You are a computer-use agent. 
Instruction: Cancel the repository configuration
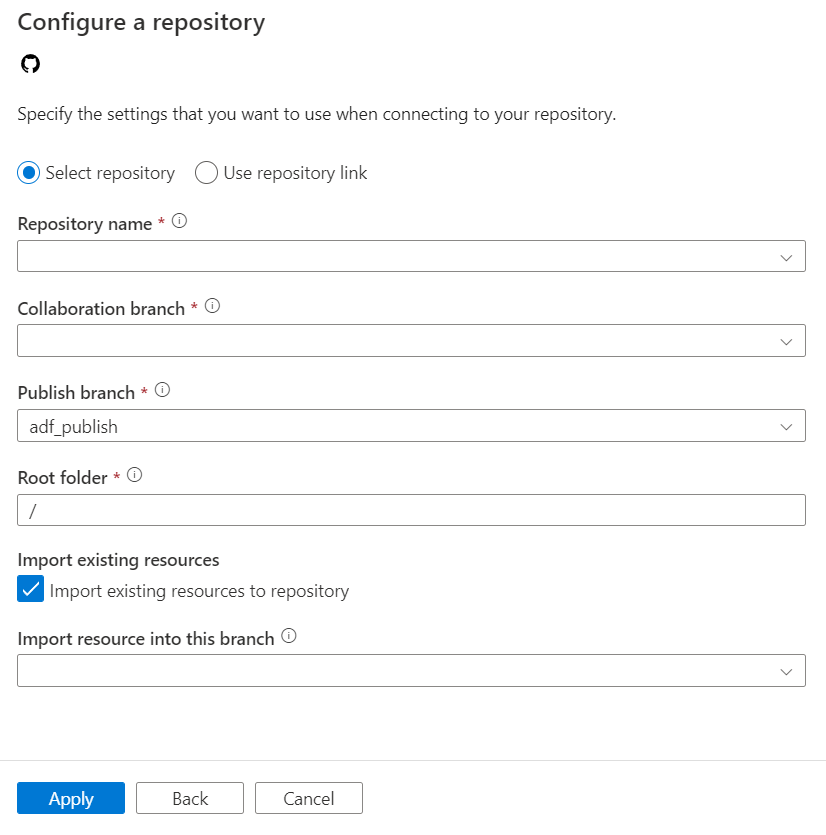pyautogui.click(x=308, y=798)
